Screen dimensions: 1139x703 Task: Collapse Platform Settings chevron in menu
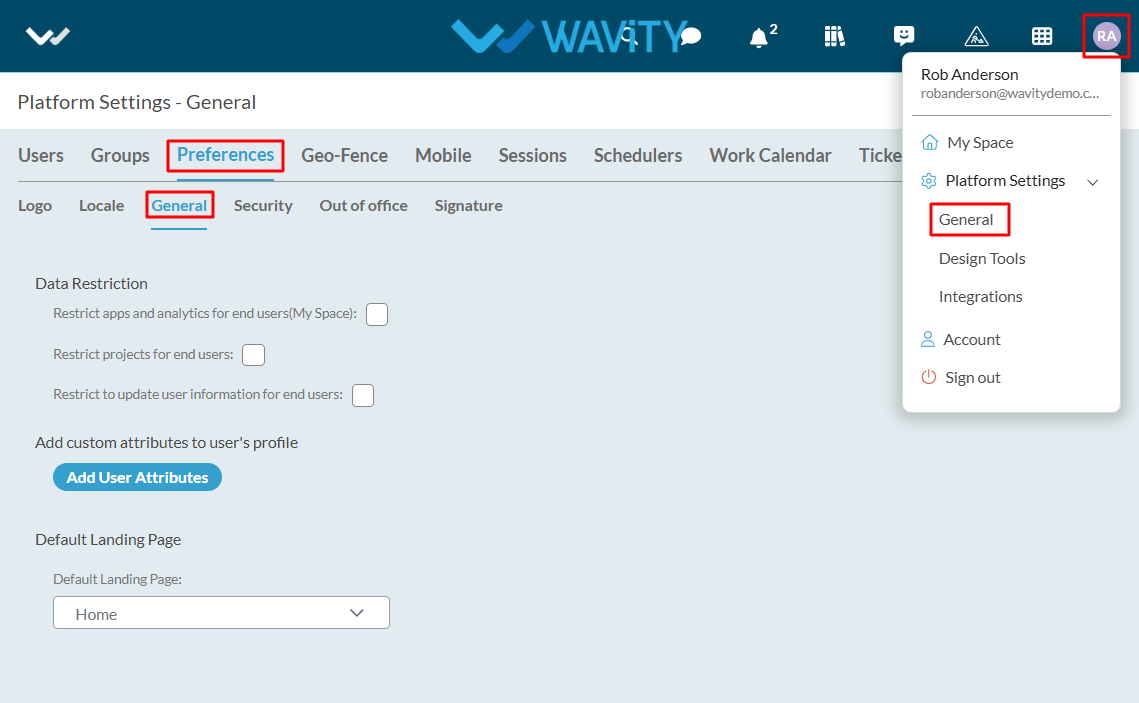(x=1093, y=182)
